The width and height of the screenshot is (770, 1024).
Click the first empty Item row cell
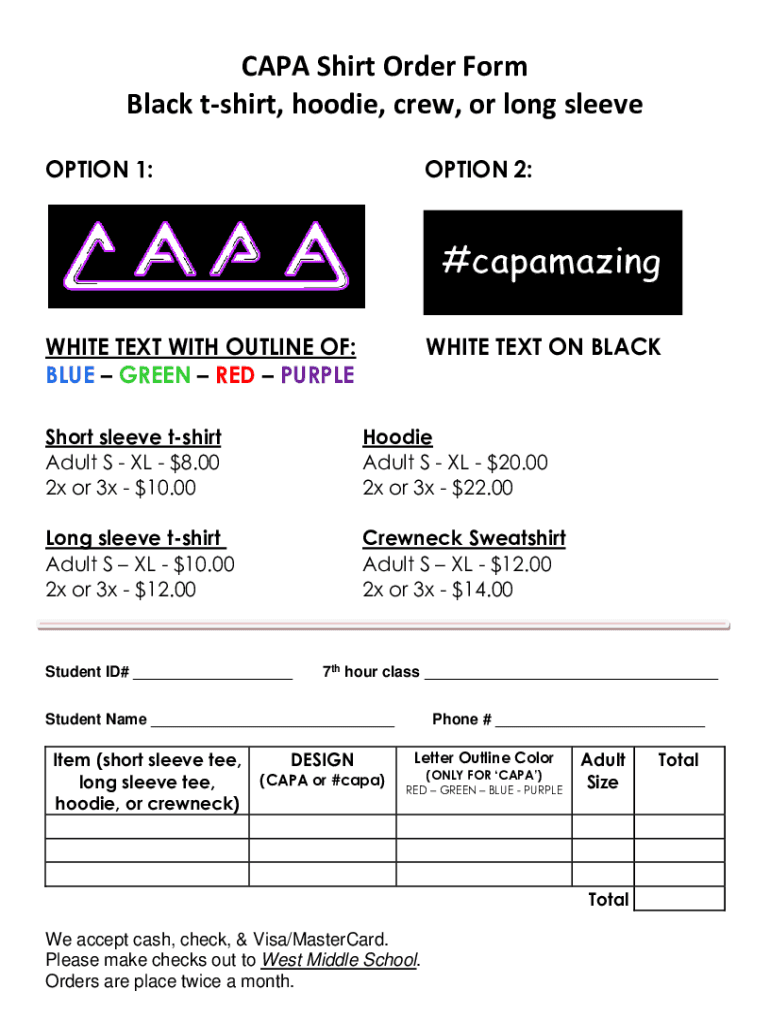(146, 827)
